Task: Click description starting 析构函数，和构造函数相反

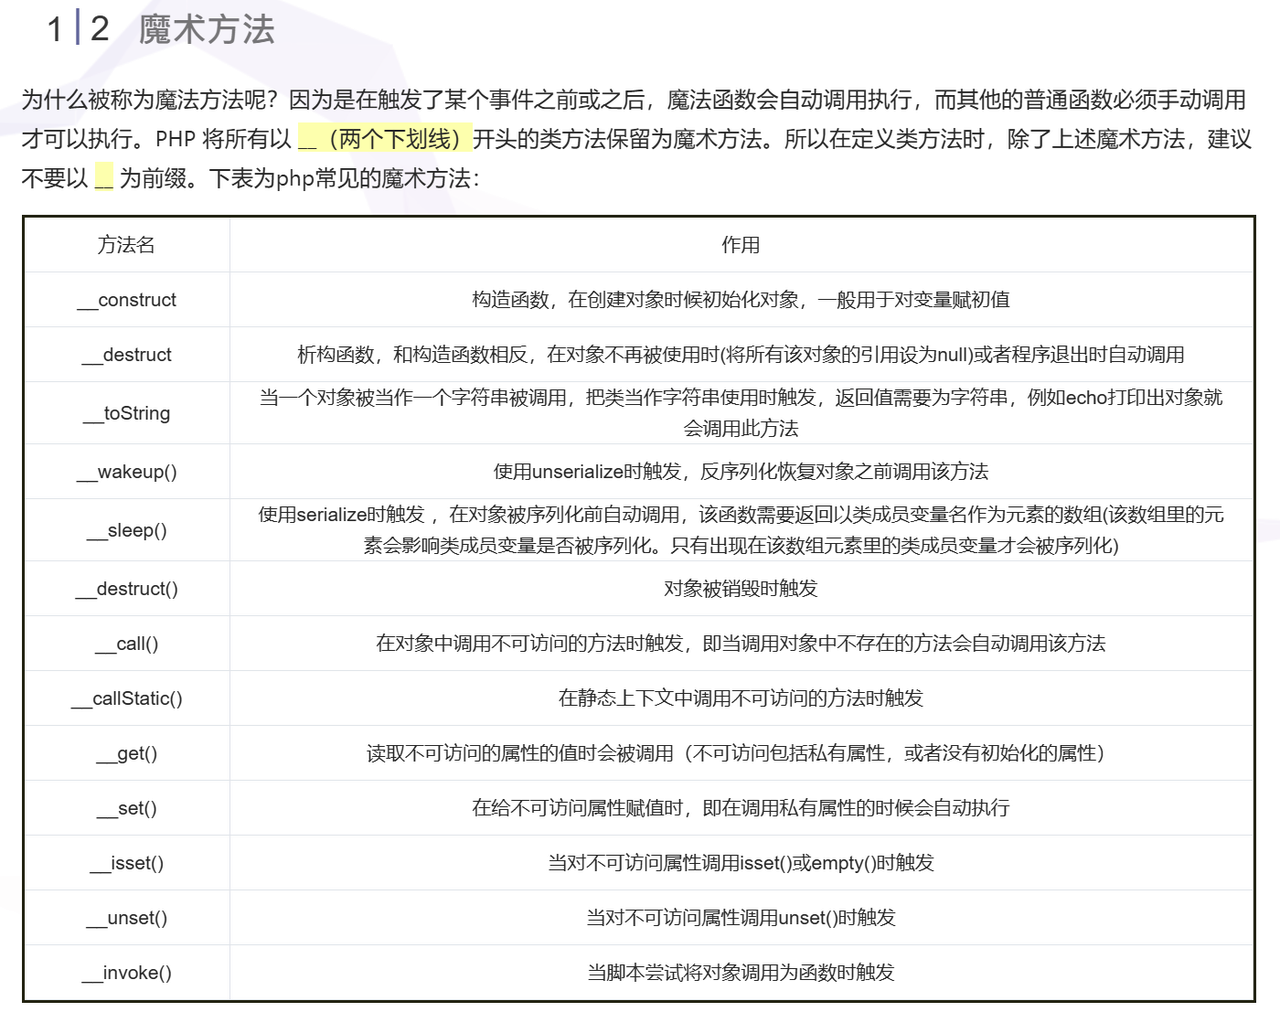Action: tap(741, 355)
